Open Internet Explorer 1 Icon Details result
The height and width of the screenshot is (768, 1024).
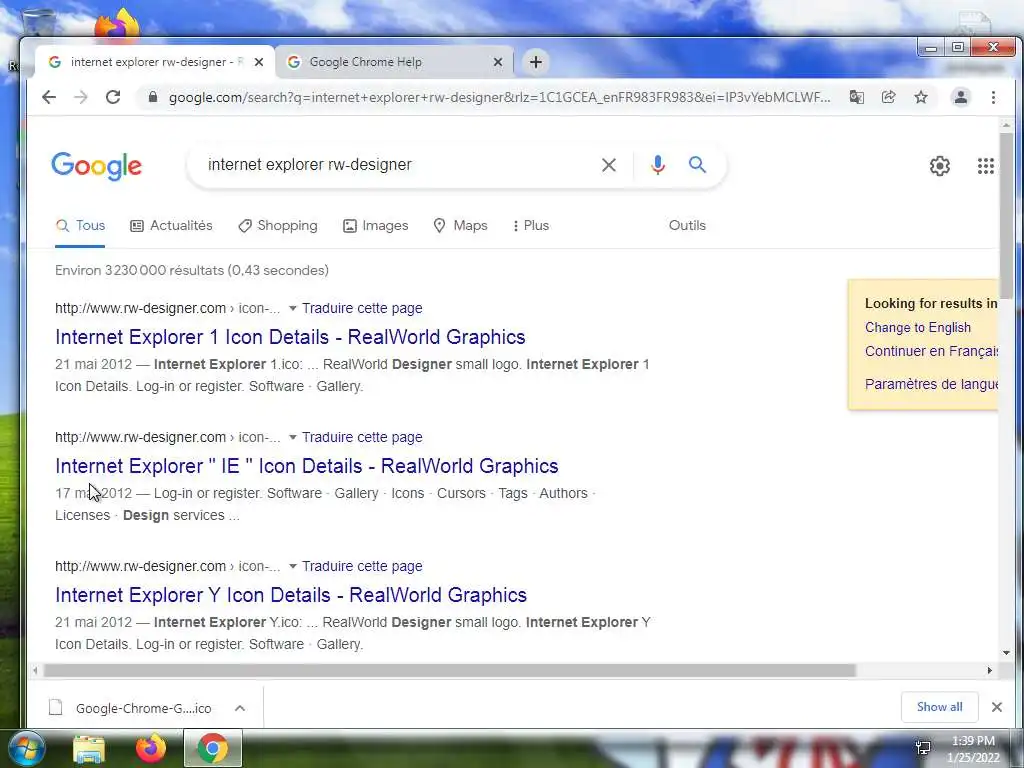(290, 337)
